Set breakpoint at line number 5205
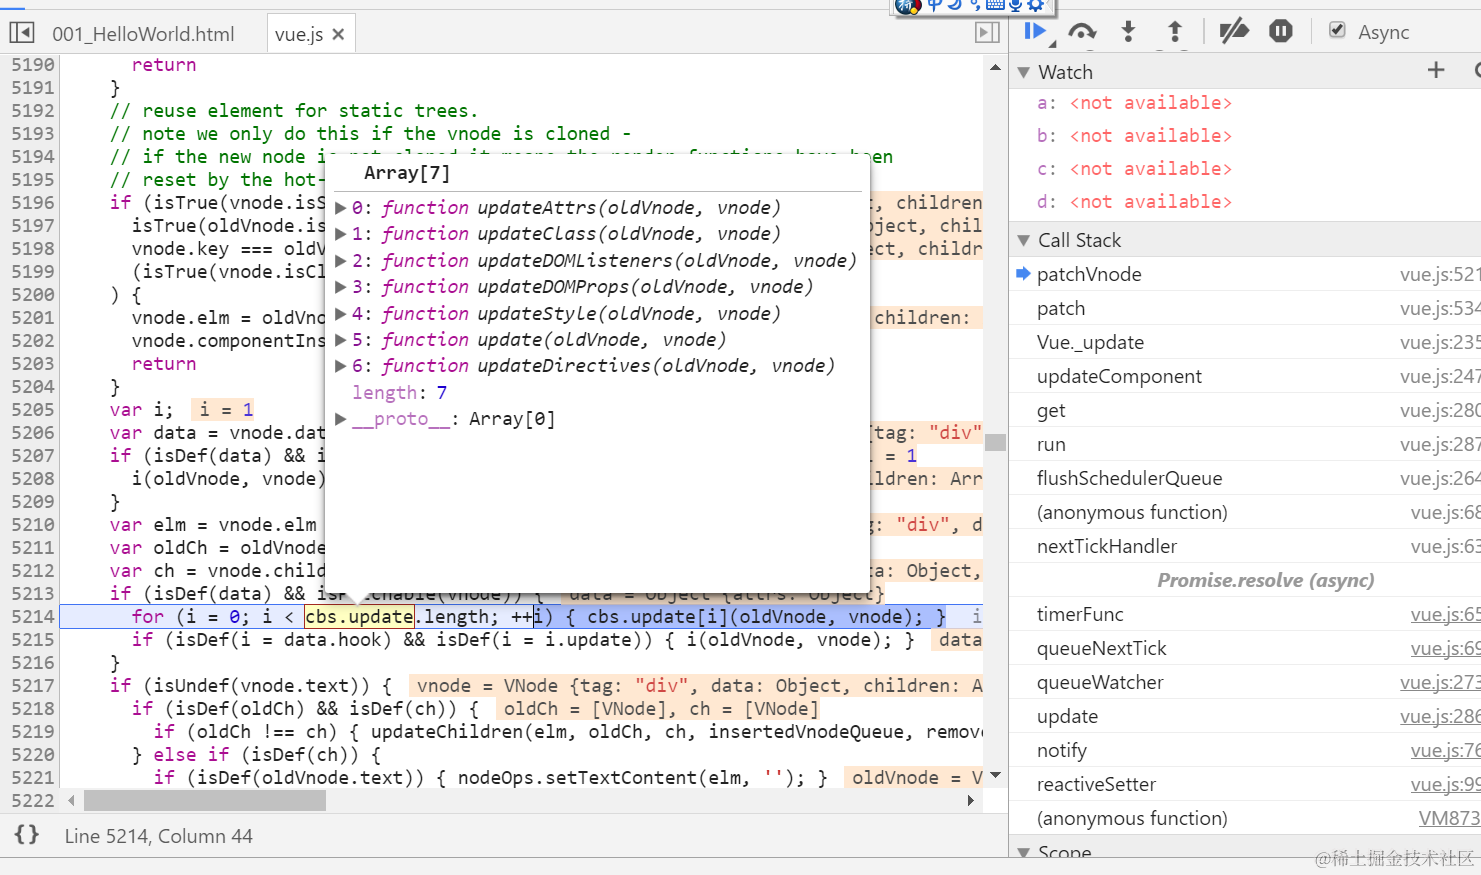Viewport: 1481px width, 875px height. point(32,410)
